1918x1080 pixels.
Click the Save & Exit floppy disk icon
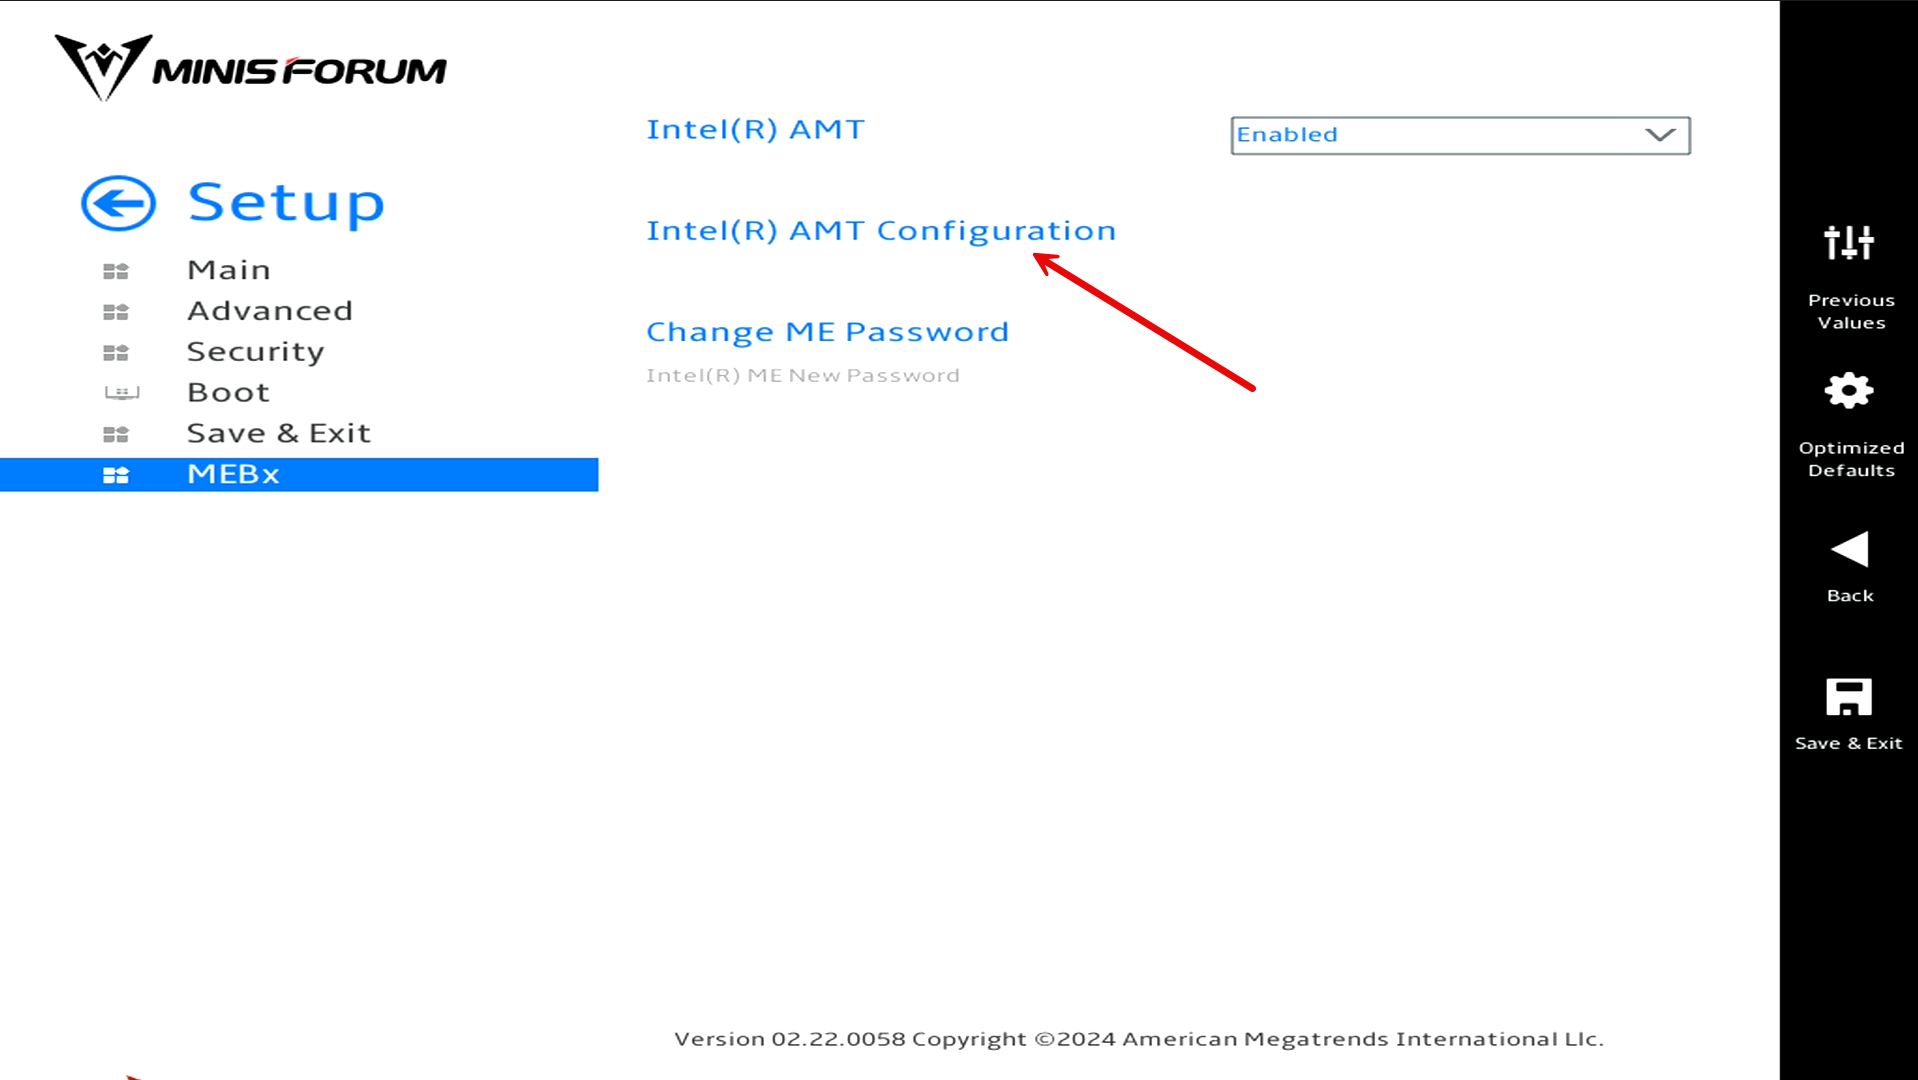point(1849,697)
